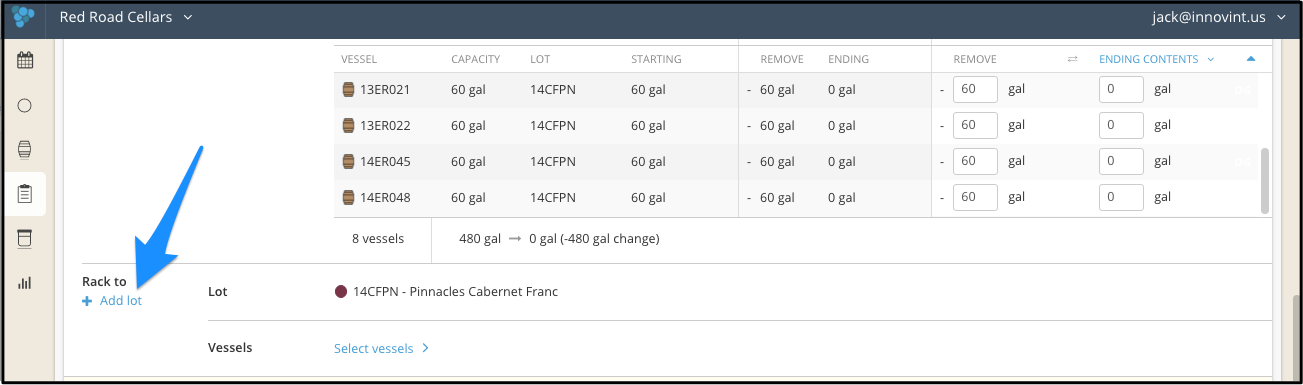This screenshot has width=1303, height=385.
Task: Select the clipboard work orders sidebar icon
Action: (x=25, y=194)
